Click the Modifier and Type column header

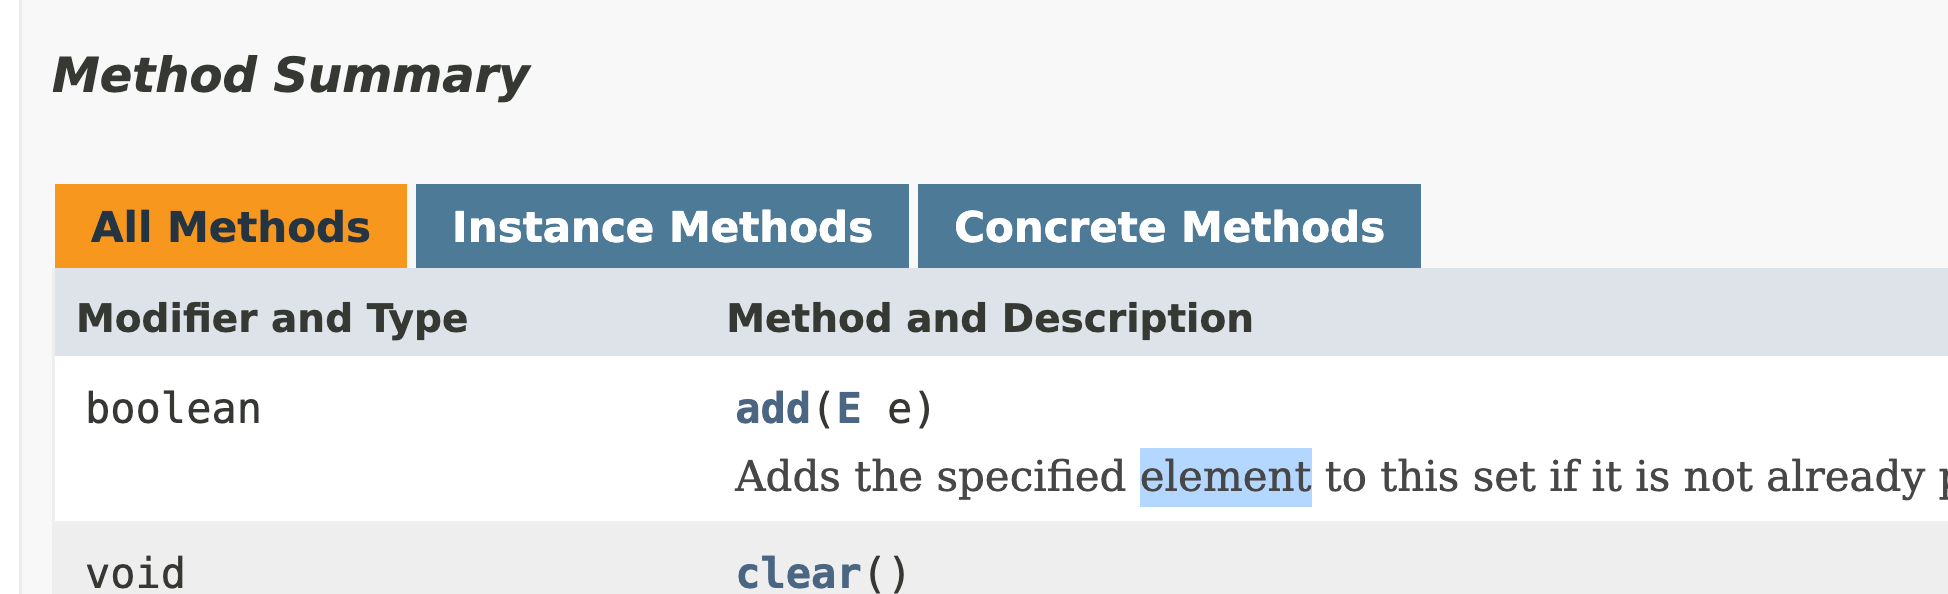[272, 318]
